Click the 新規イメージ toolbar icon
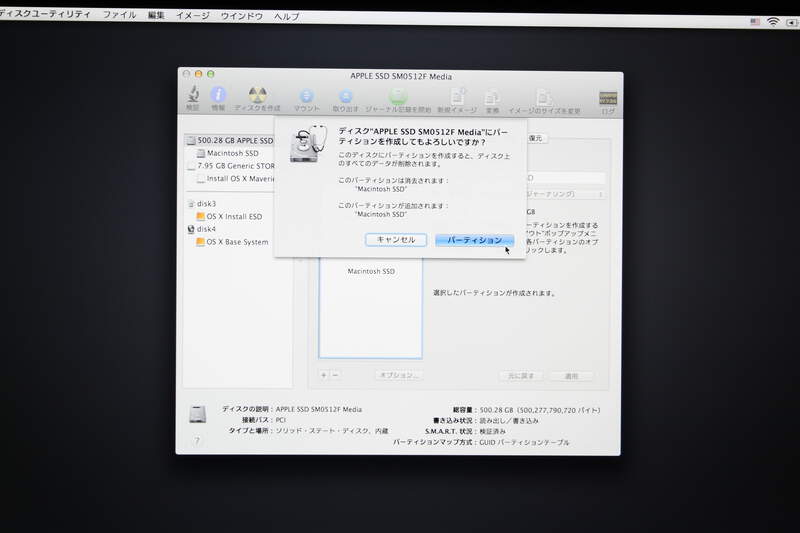 [458, 97]
